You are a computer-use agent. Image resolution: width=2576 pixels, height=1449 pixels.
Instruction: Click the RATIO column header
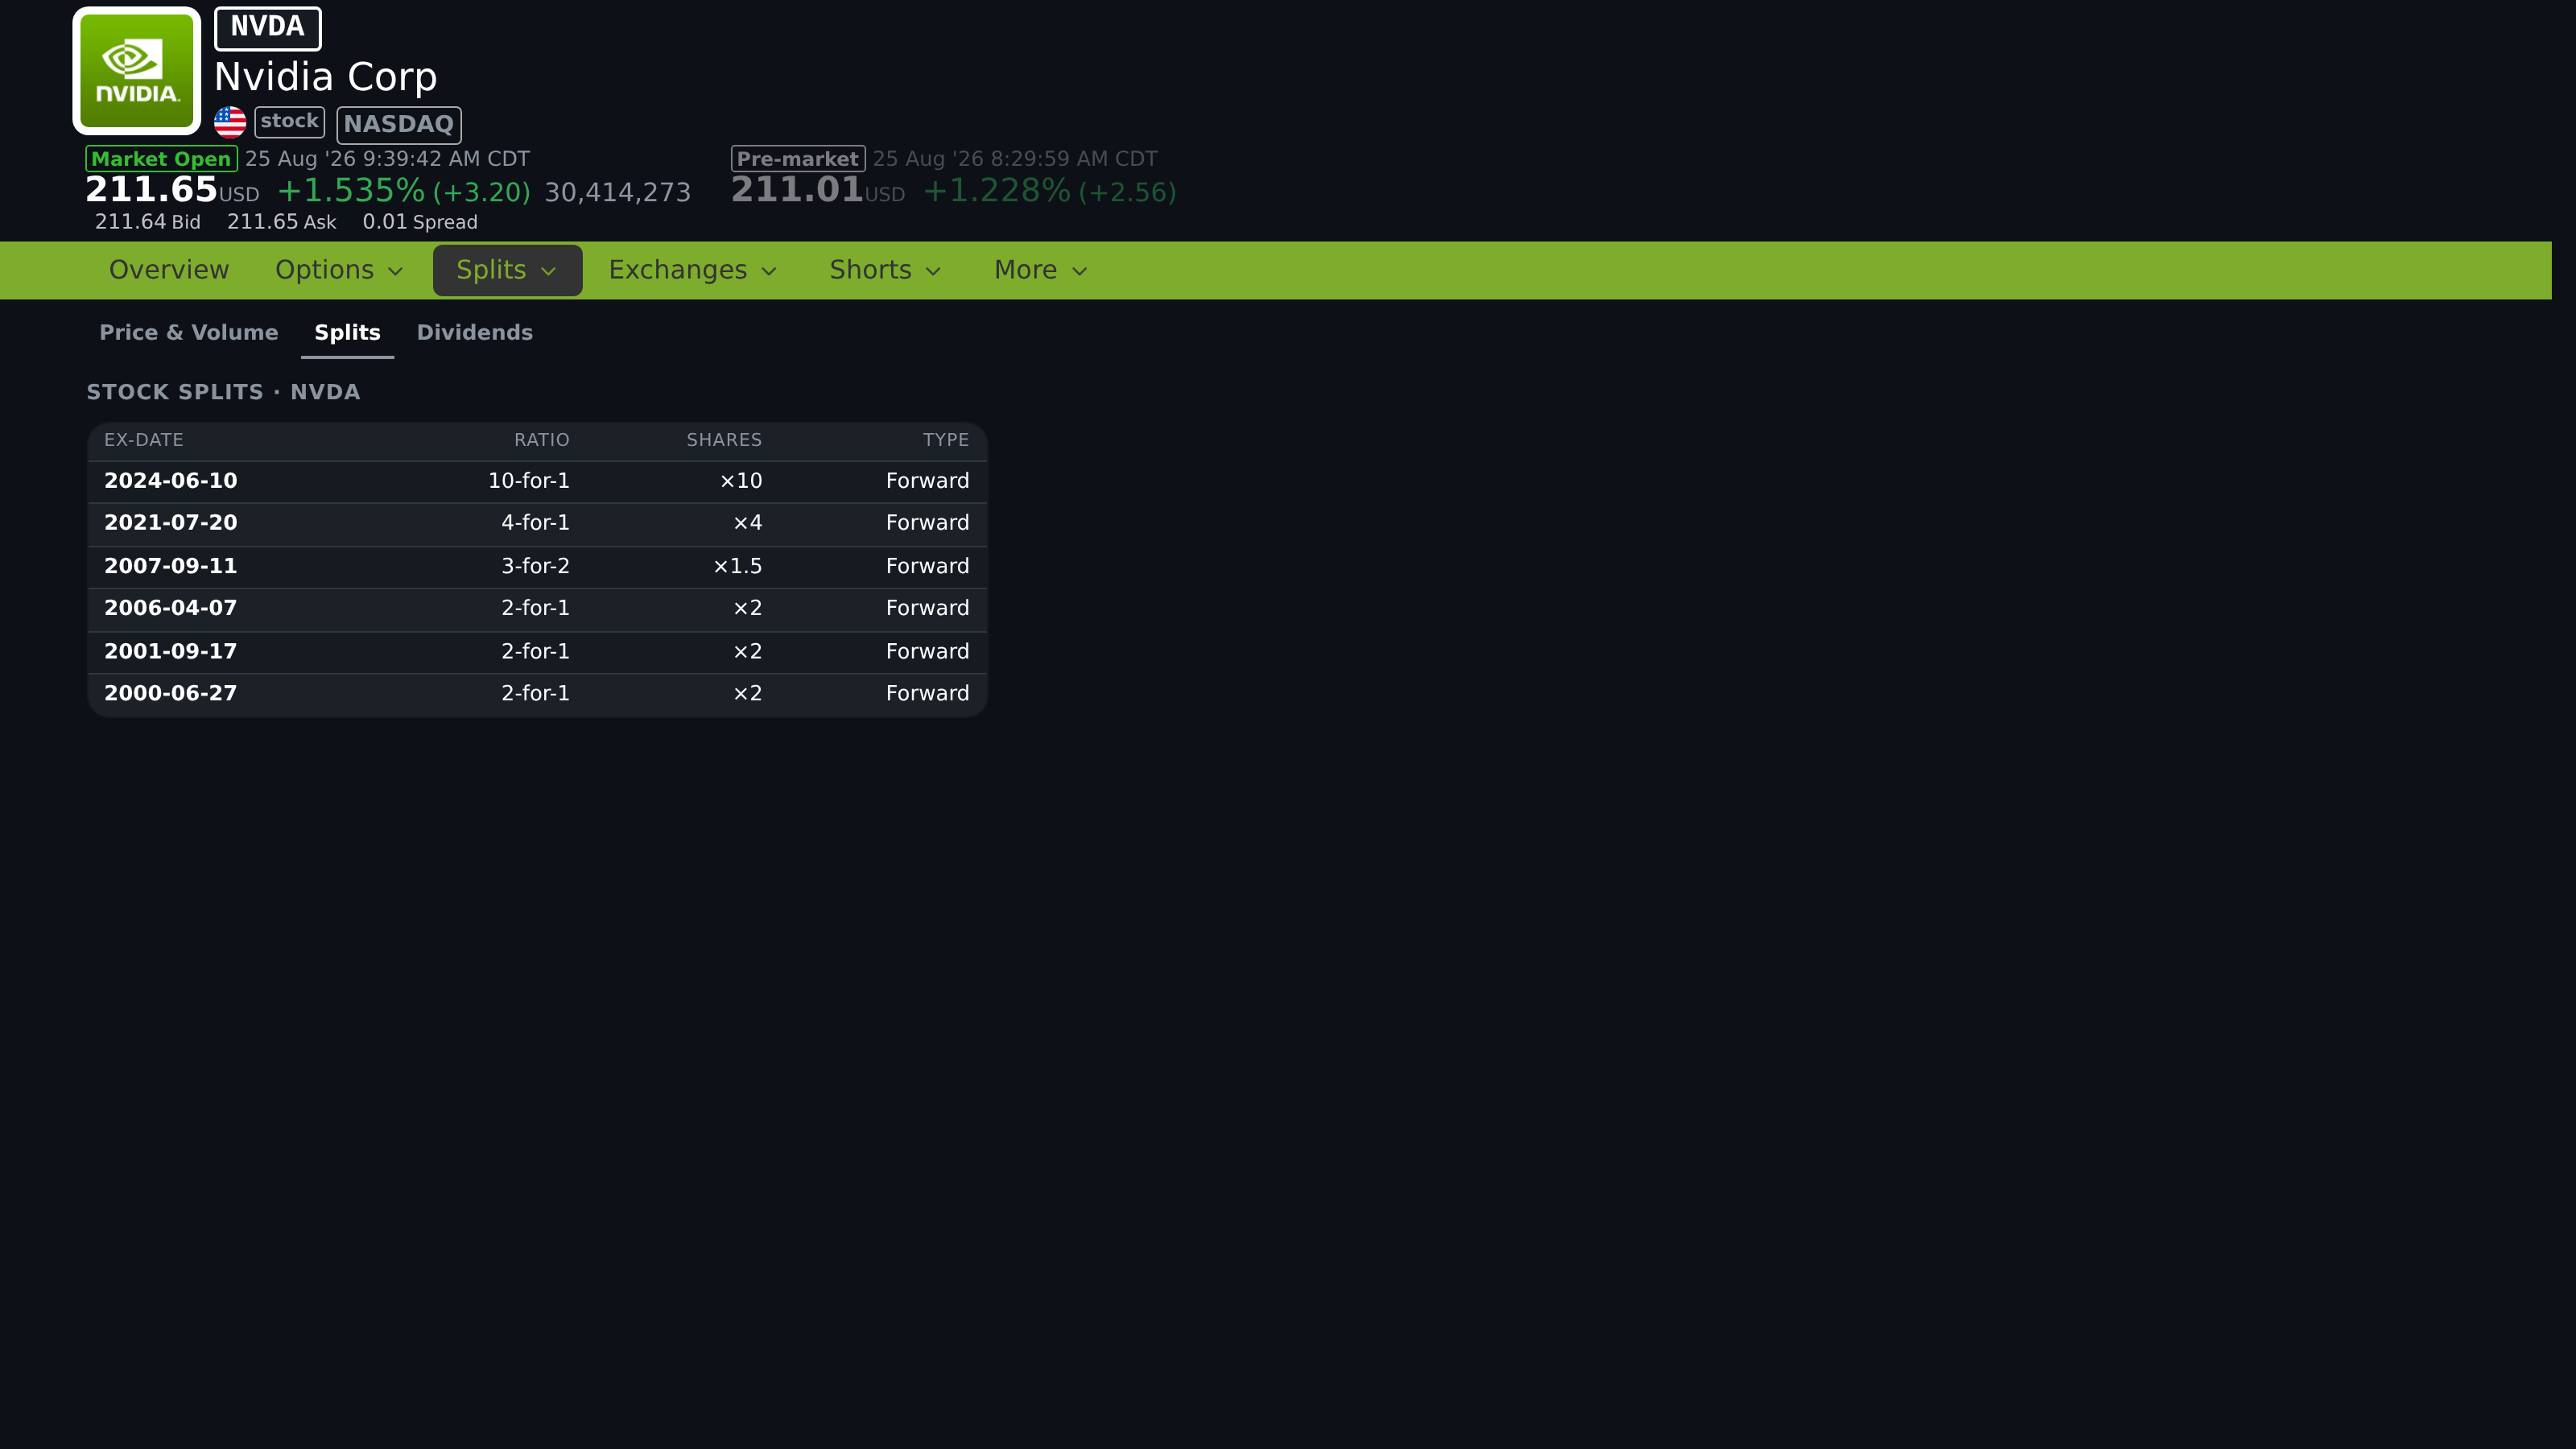click(x=542, y=440)
